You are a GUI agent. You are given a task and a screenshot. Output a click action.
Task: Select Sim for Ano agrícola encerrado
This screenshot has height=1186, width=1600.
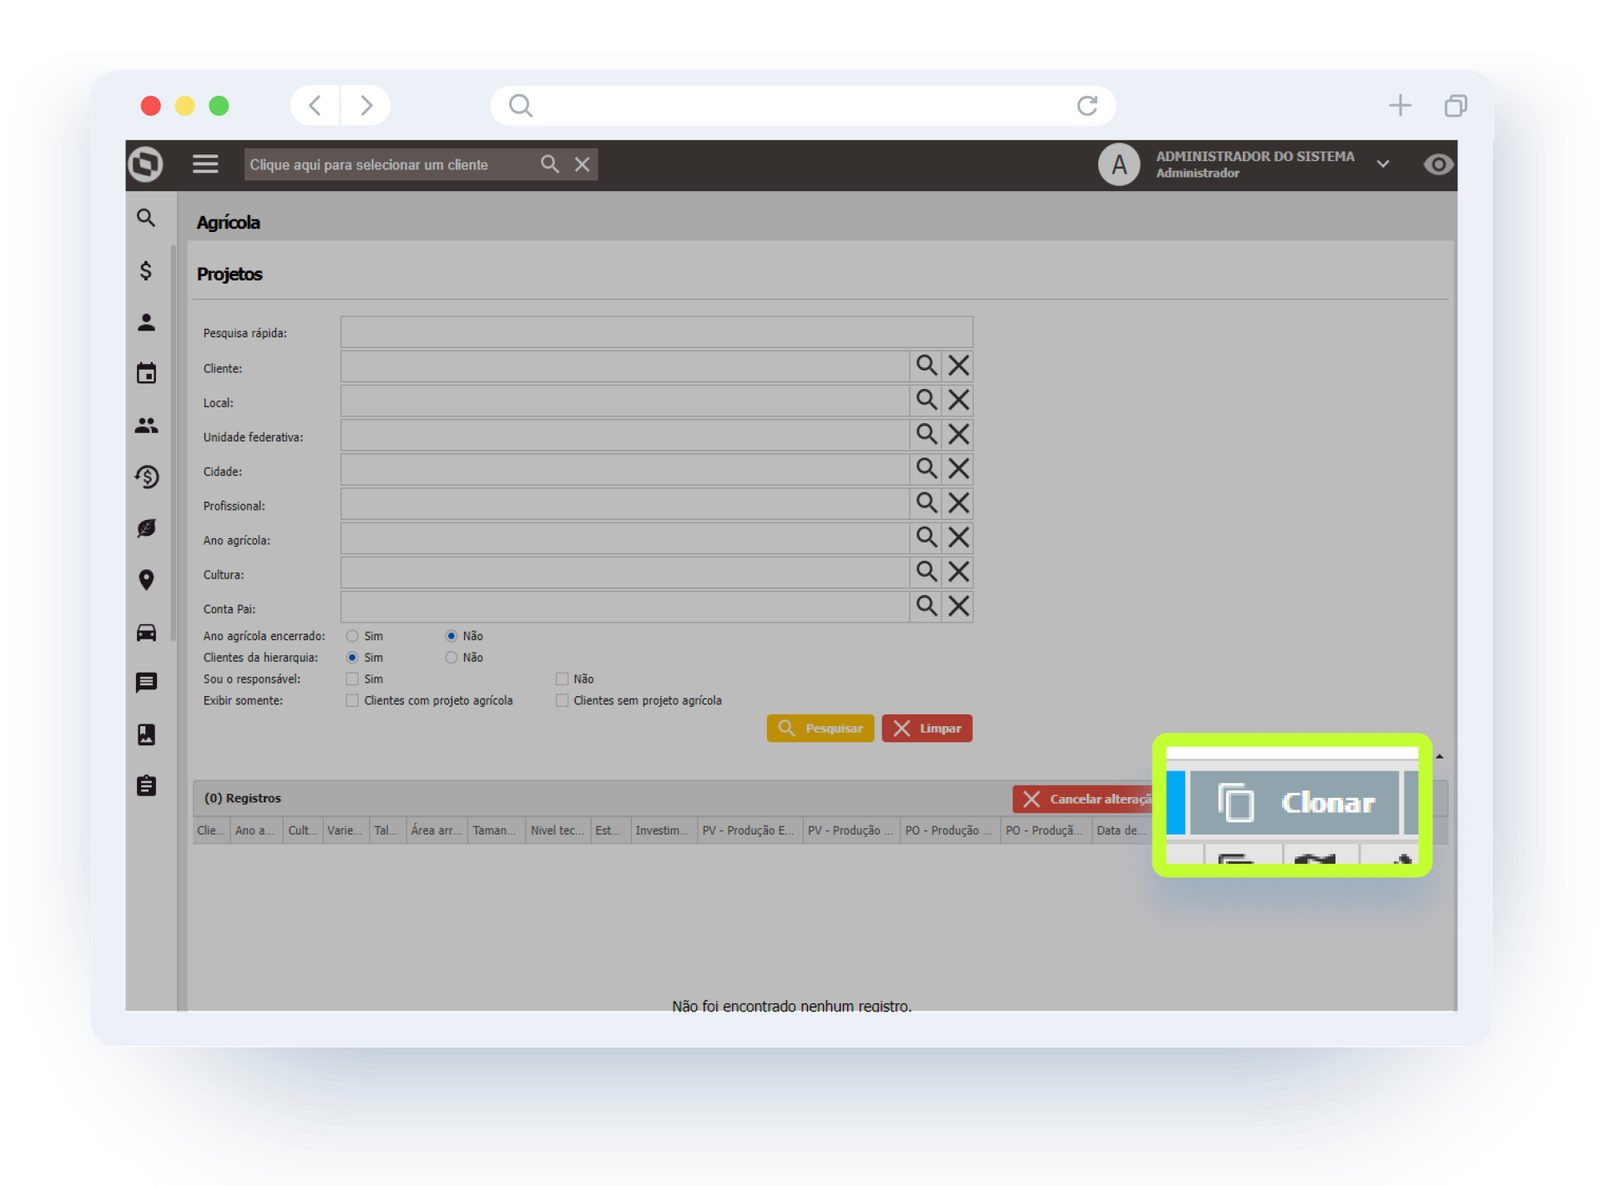(352, 636)
